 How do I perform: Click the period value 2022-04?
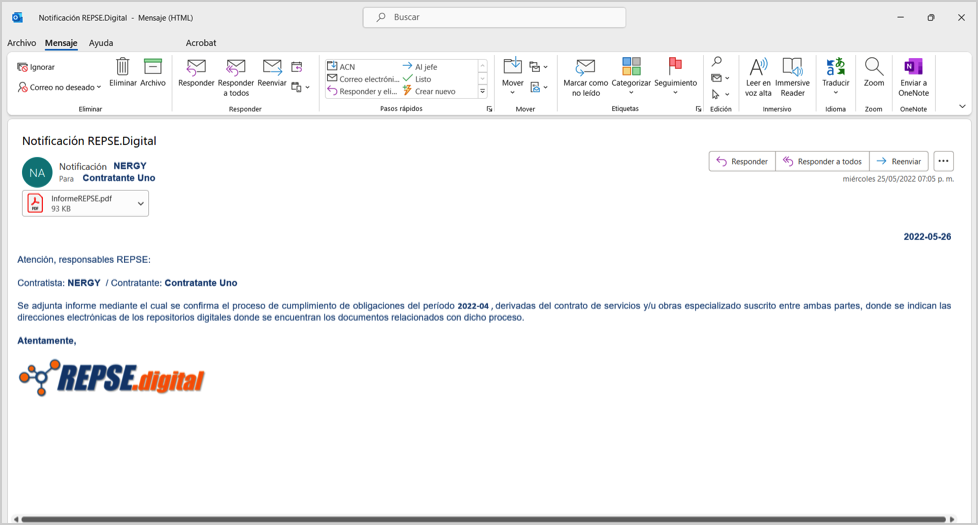pos(473,306)
